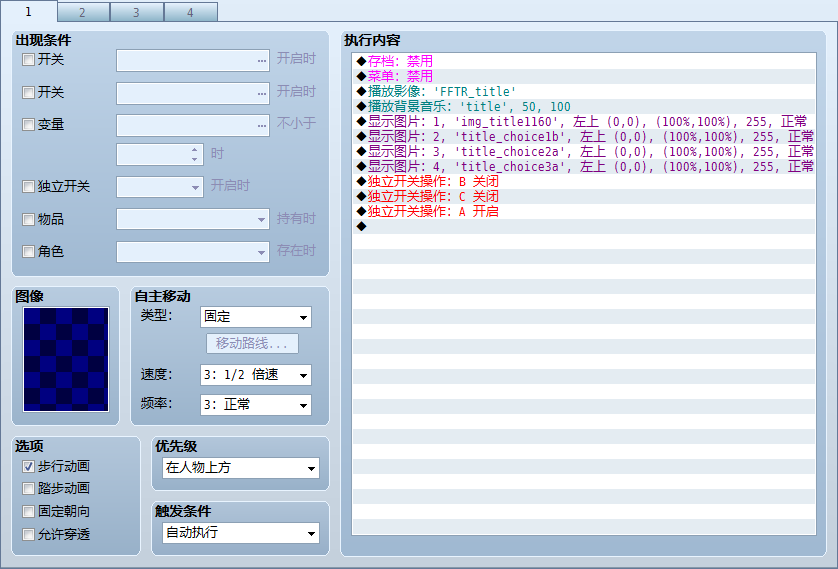The width and height of the screenshot is (838, 569).
Task: Open the 优先级 priority dropdown
Action: pyautogui.click(x=240, y=468)
